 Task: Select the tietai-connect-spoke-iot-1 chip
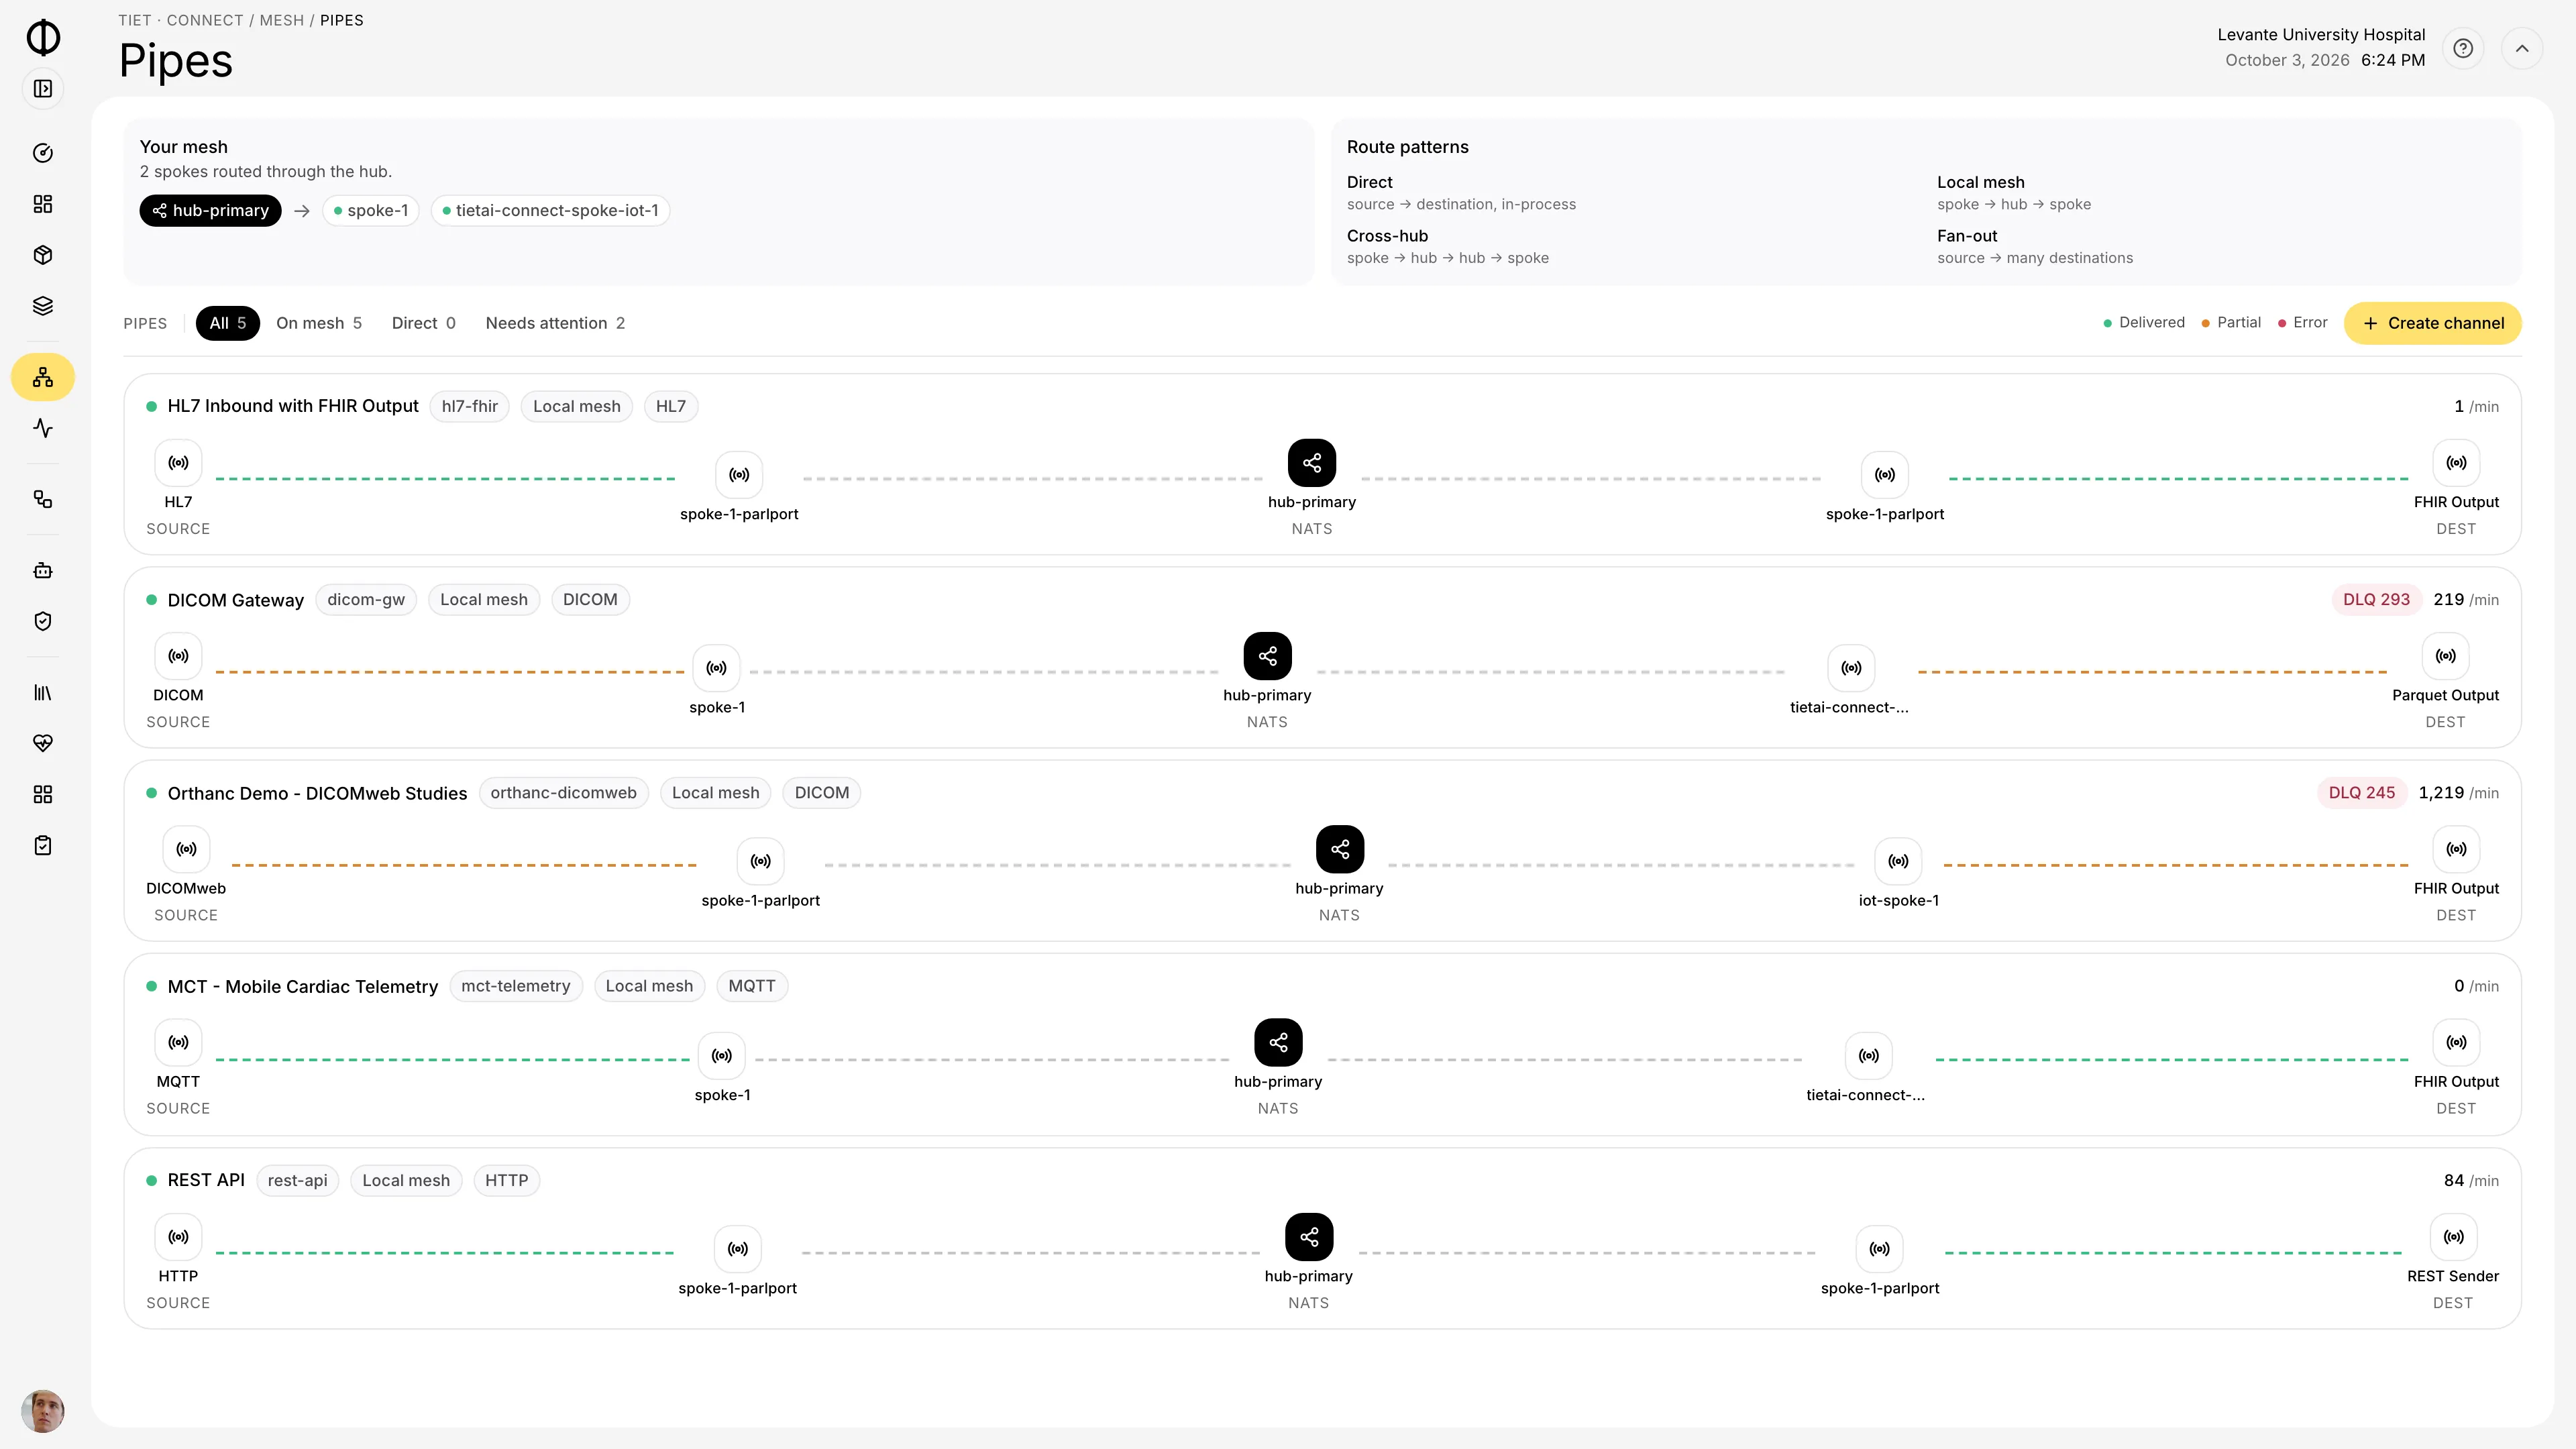(x=550, y=211)
